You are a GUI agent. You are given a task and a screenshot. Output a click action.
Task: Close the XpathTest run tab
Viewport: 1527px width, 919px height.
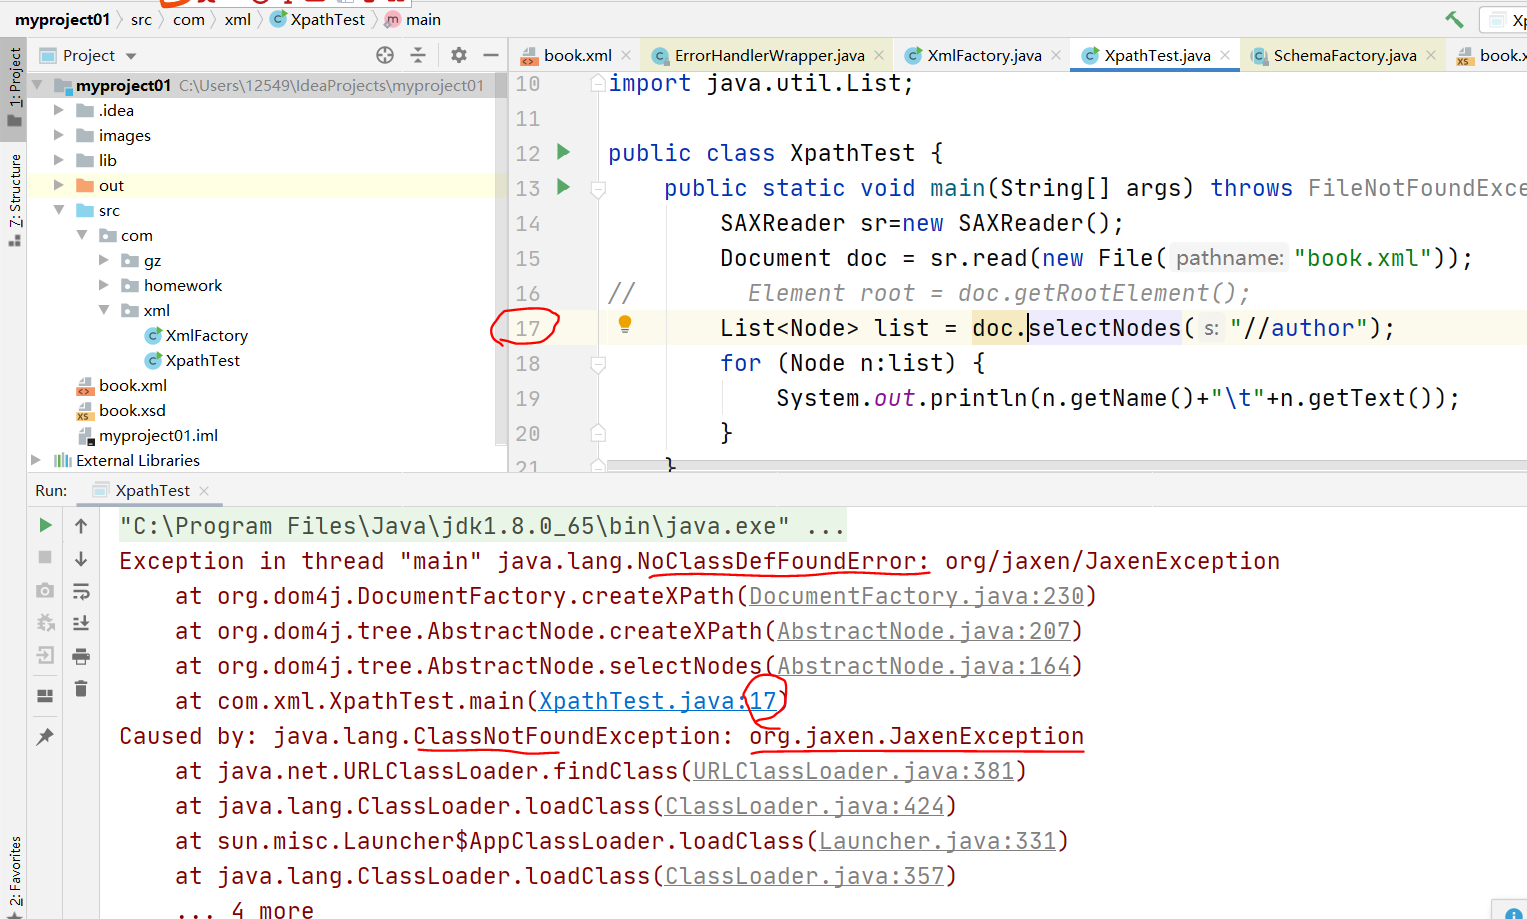[204, 490]
